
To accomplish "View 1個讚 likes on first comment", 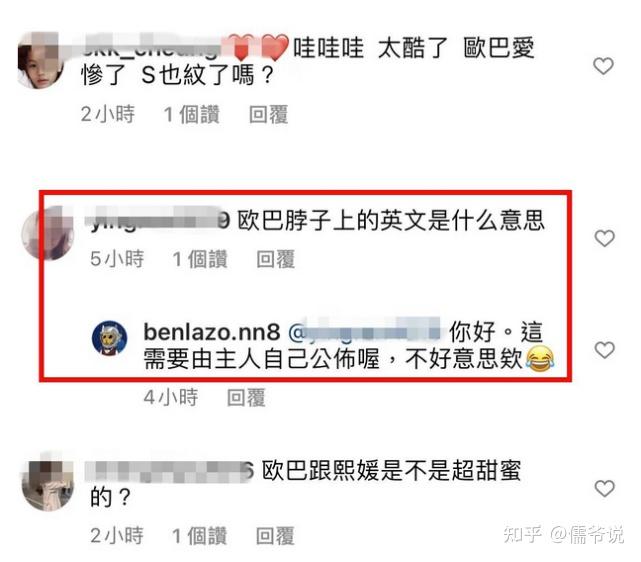I will click(191, 114).
